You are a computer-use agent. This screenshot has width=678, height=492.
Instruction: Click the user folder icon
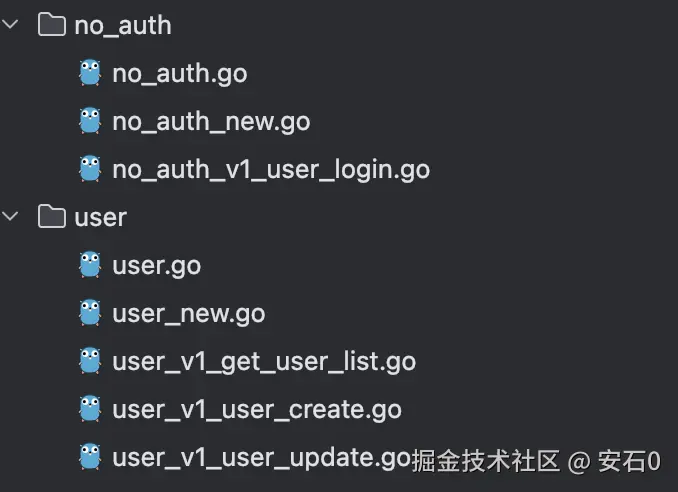coord(51,216)
